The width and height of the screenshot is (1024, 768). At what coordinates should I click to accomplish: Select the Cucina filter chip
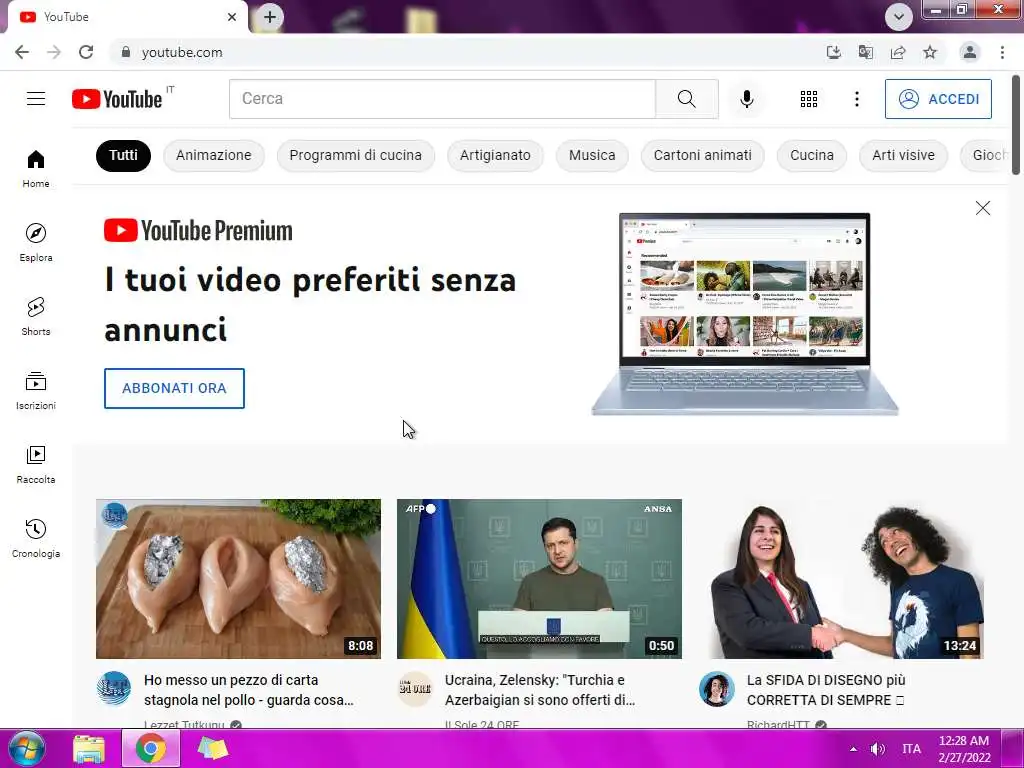pyautogui.click(x=812, y=155)
